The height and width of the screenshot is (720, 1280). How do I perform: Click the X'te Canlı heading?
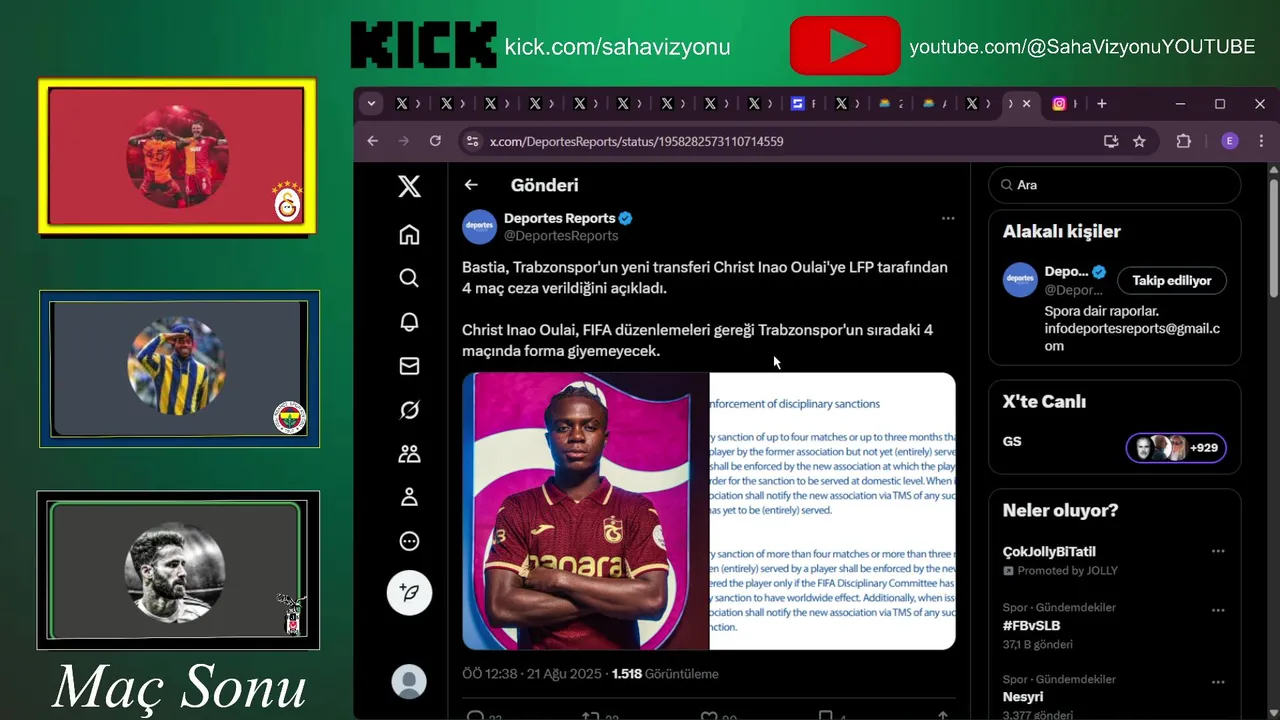click(x=1044, y=401)
